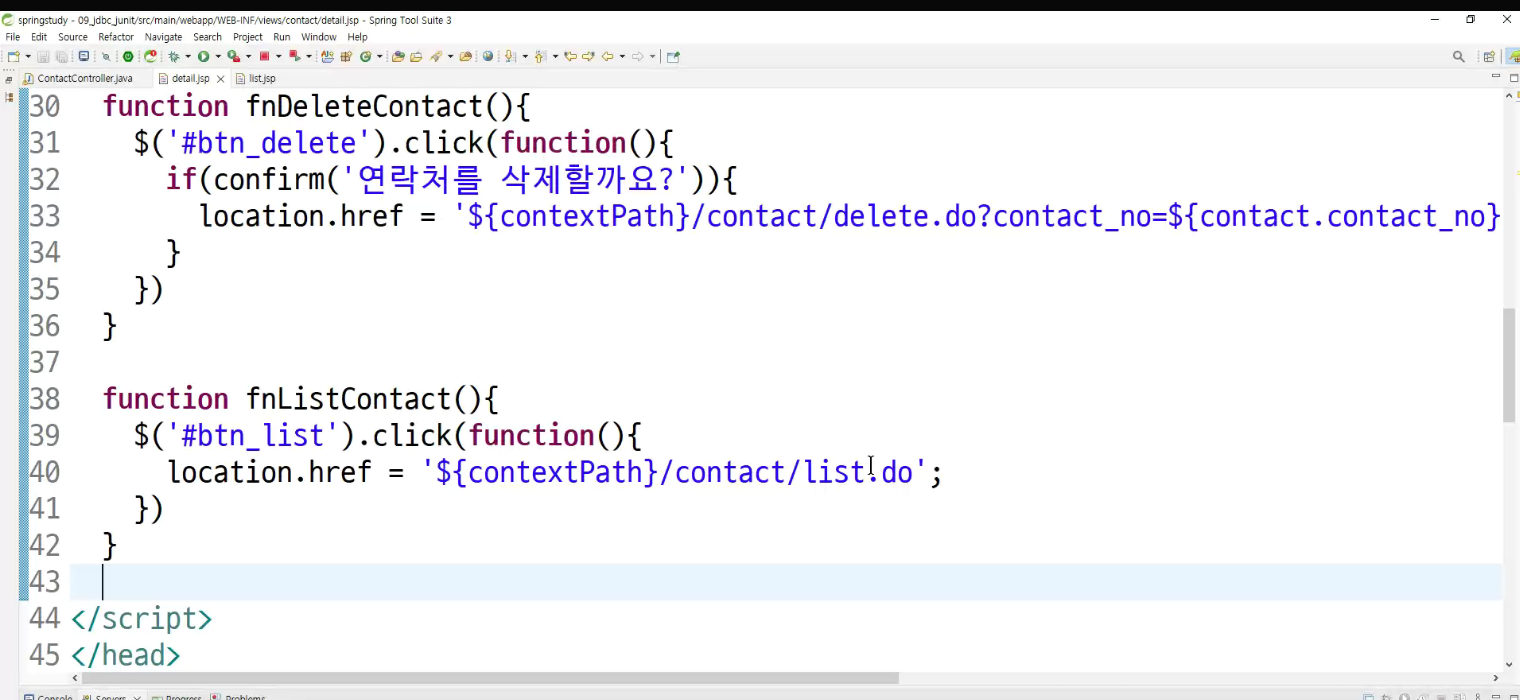Click the Search flashlight toolbar icon

(x=436, y=57)
